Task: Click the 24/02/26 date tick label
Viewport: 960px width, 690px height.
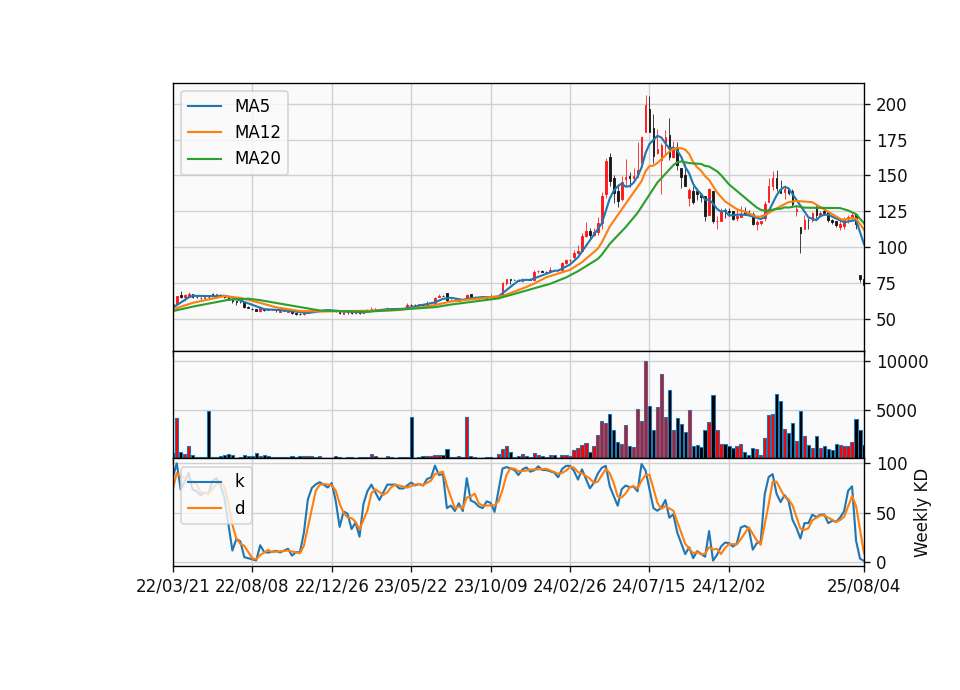Action: [x=569, y=587]
